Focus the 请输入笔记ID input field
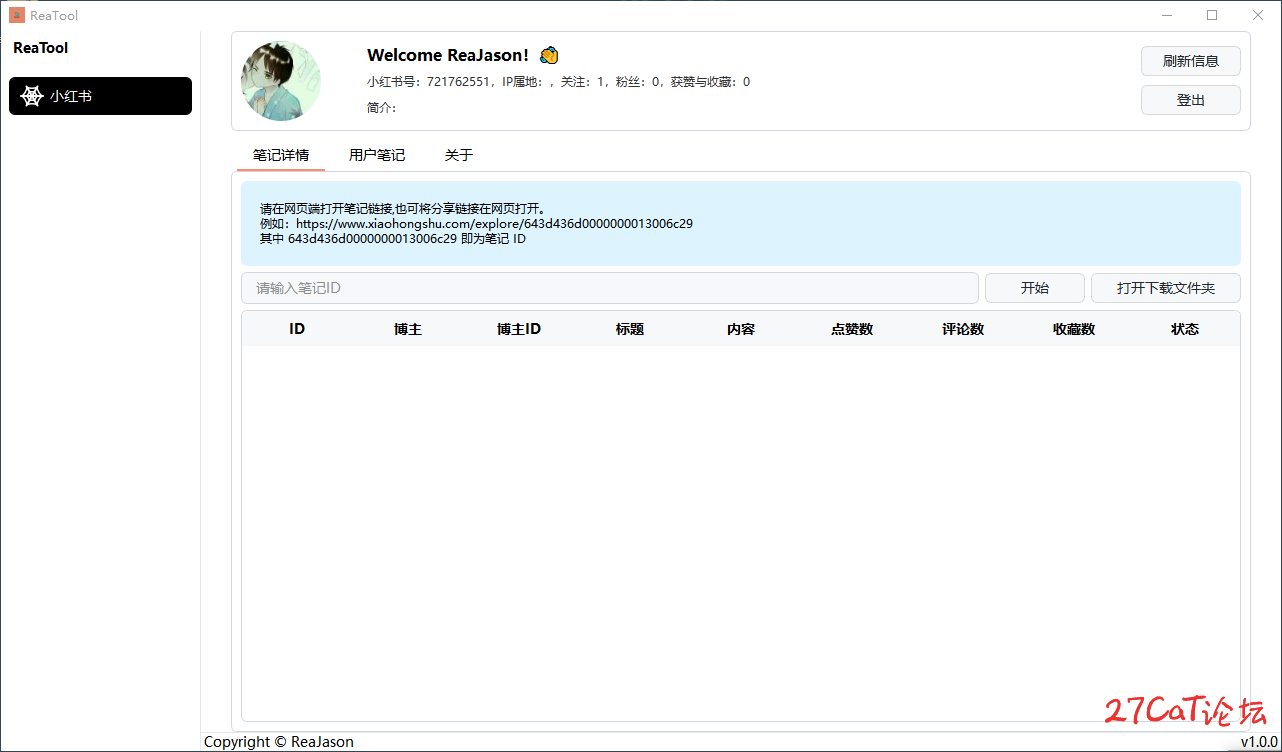The height and width of the screenshot is (752, 1282). pos(610,288)
